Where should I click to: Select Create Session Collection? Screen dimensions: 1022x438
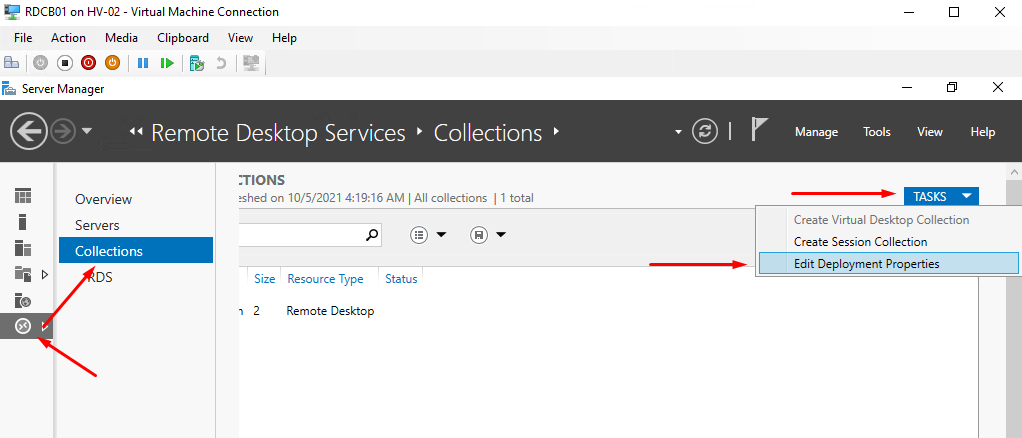click(x=860, y=242)
